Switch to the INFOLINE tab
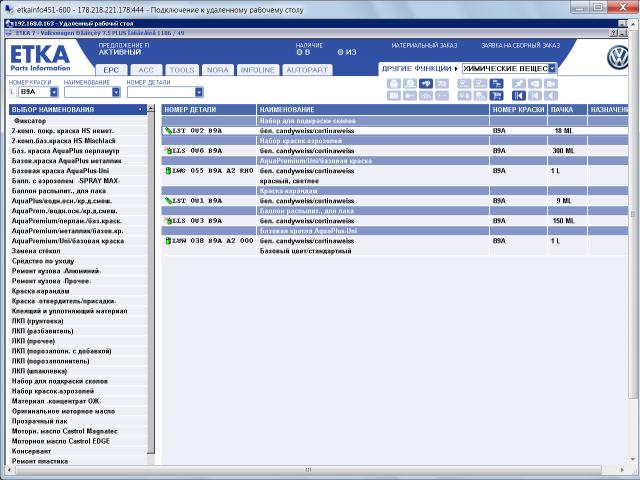 pyautogui.click(x=258, y=70)
